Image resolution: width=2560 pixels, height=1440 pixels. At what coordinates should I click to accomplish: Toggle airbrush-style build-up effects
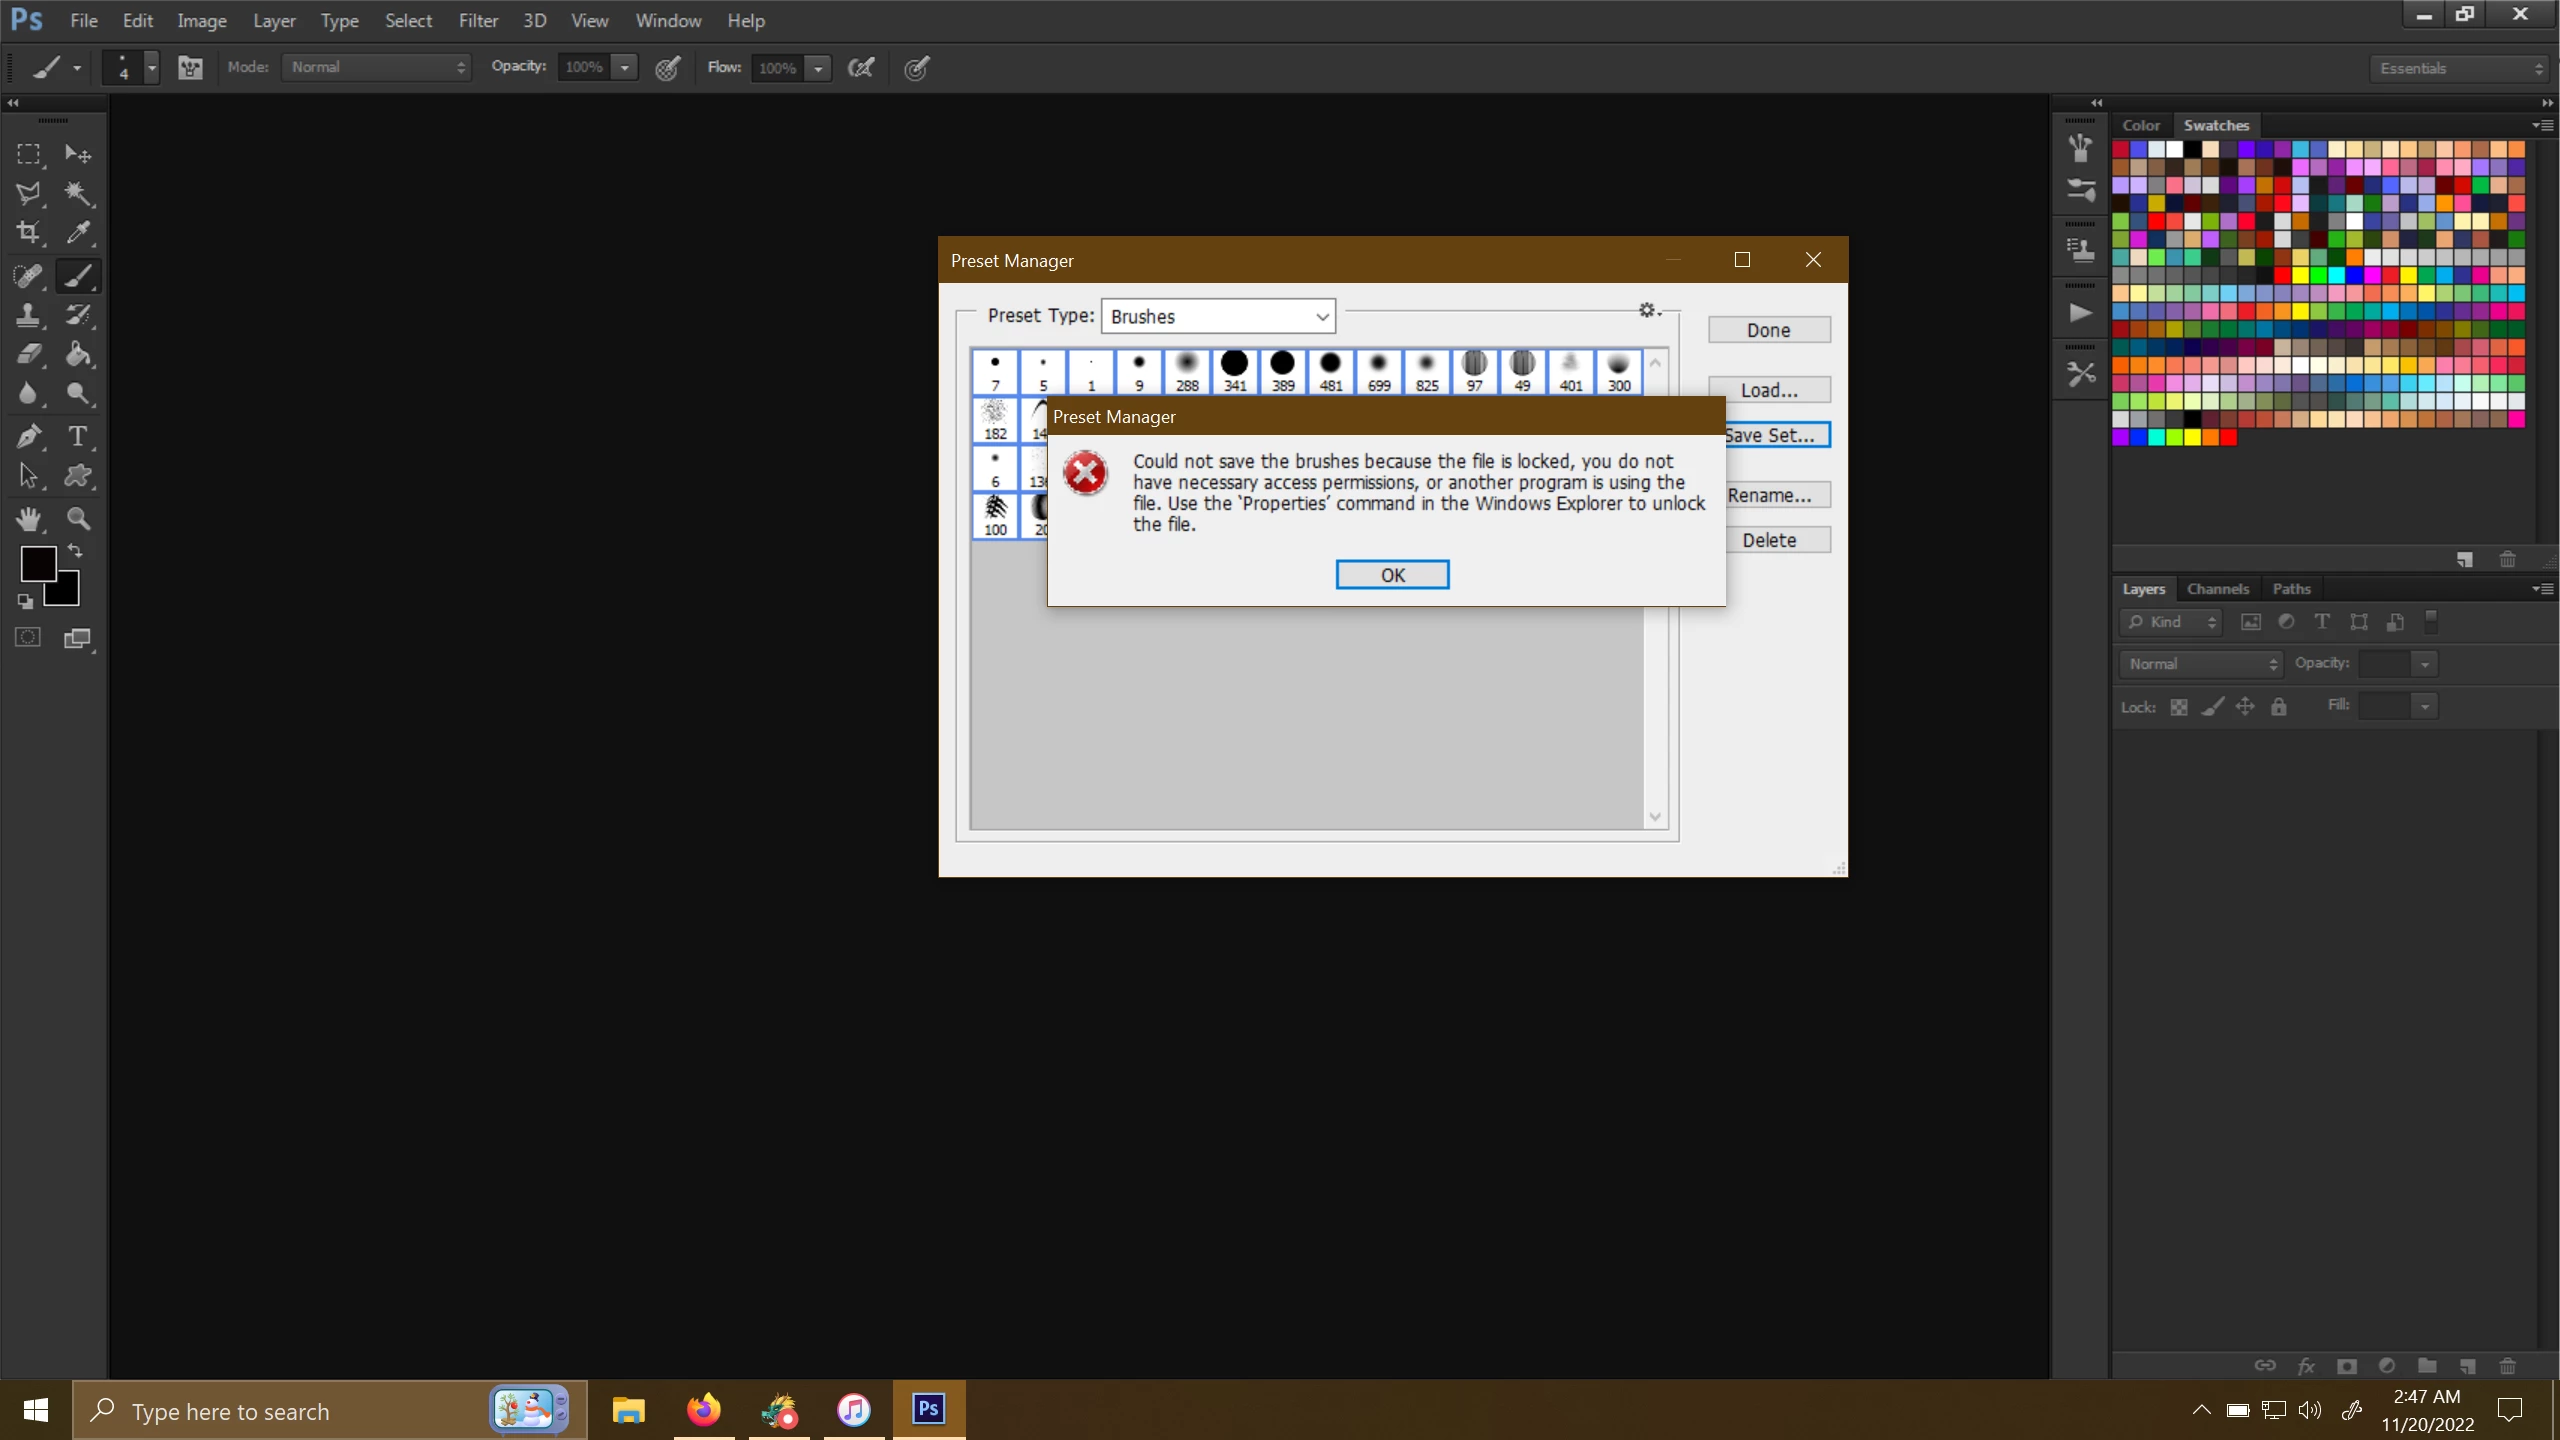click(861, 67)
